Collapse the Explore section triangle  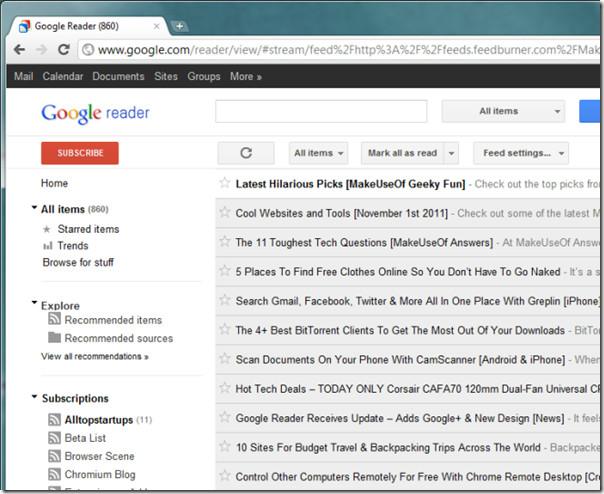(34, 302)
